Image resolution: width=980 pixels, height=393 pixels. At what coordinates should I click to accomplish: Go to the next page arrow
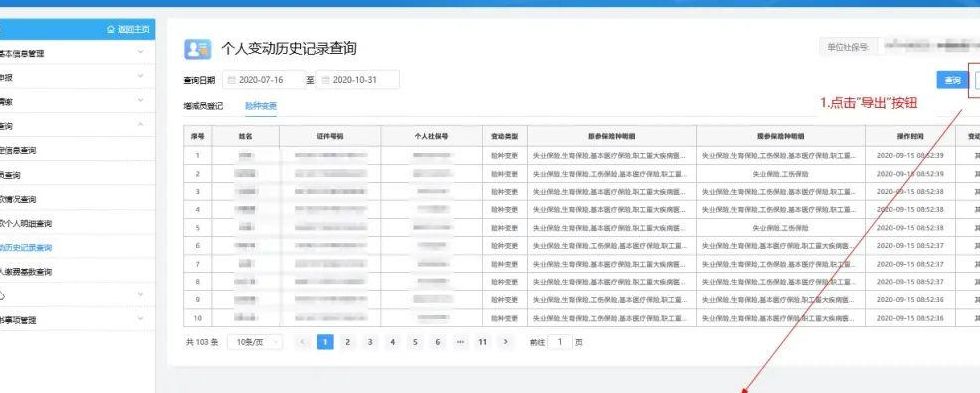click(505, 342)
